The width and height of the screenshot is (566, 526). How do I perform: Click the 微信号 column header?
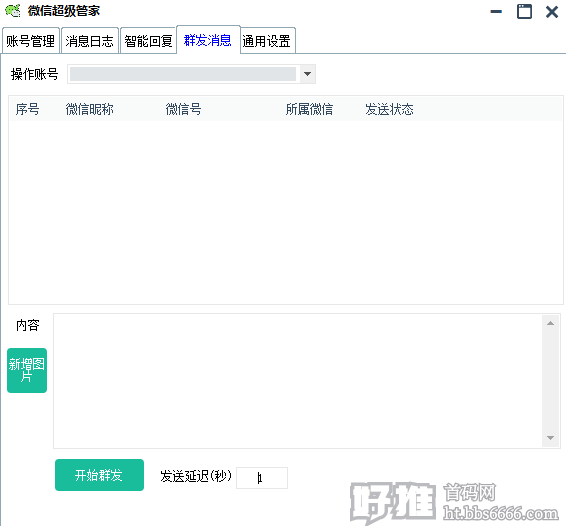click(x=183, y=109)
